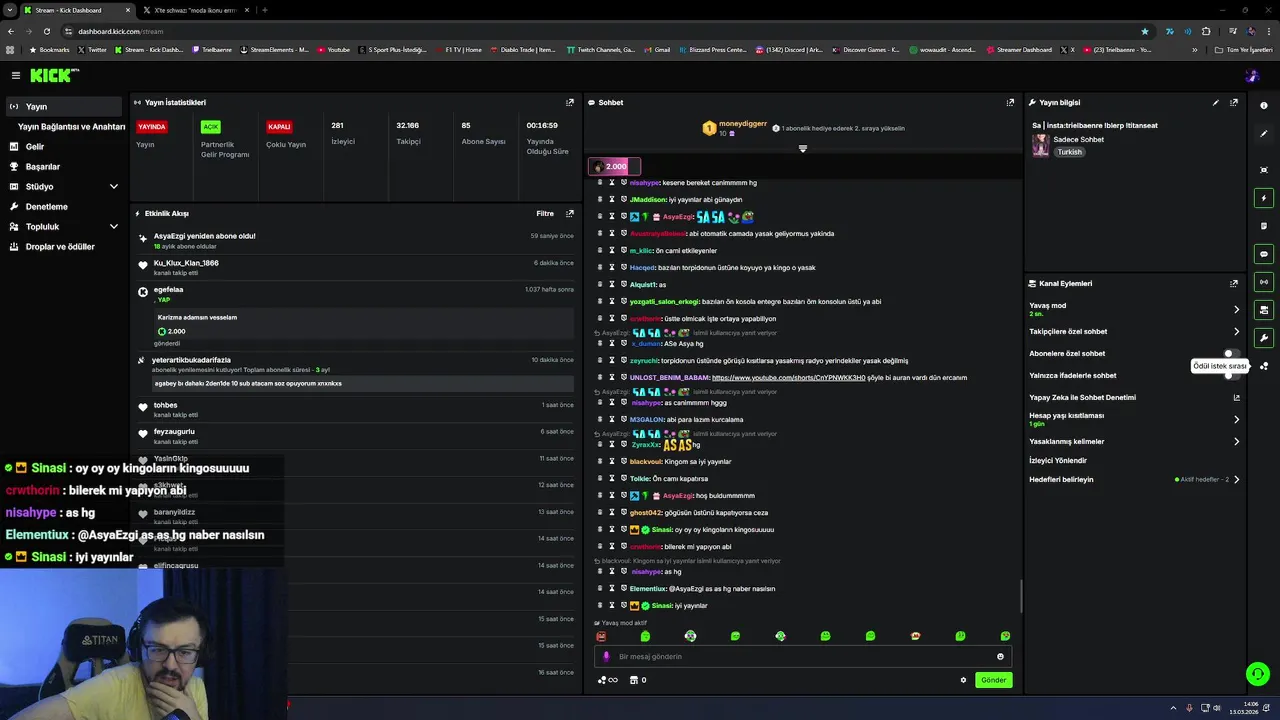Bookmark this page with the star icon
The image size is (1280, 720).
click(x=1145, y=31)
